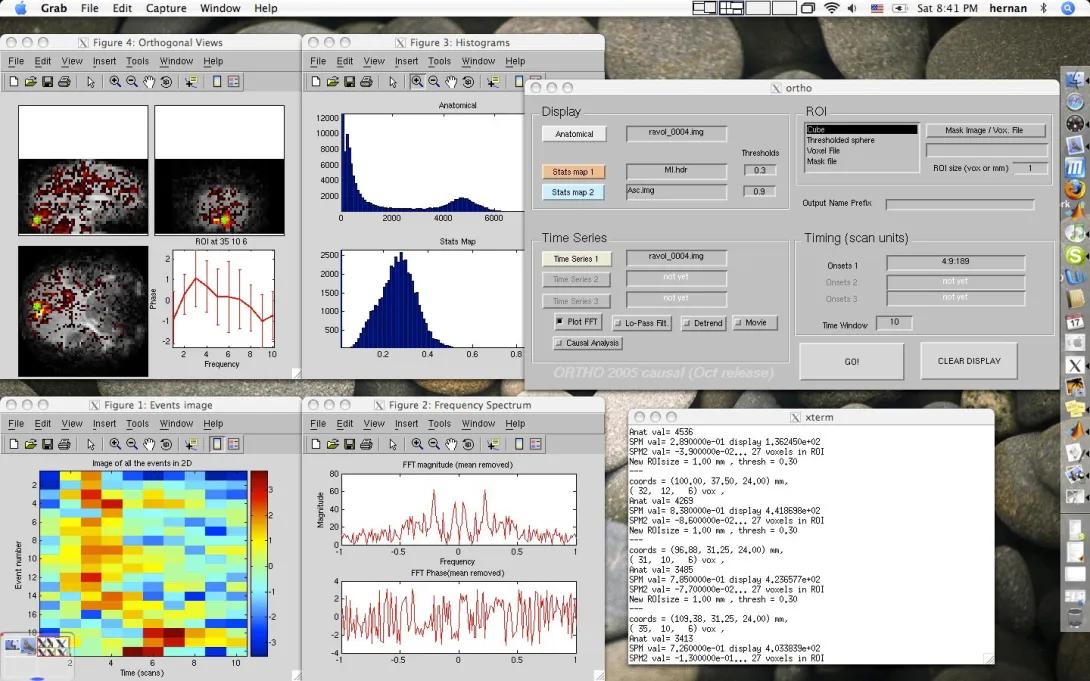The width and height of the screenshot is (1090, 681).
Task: Select Zoom Out tool in Figure 4 toolbar
Action: click(132, 82)
